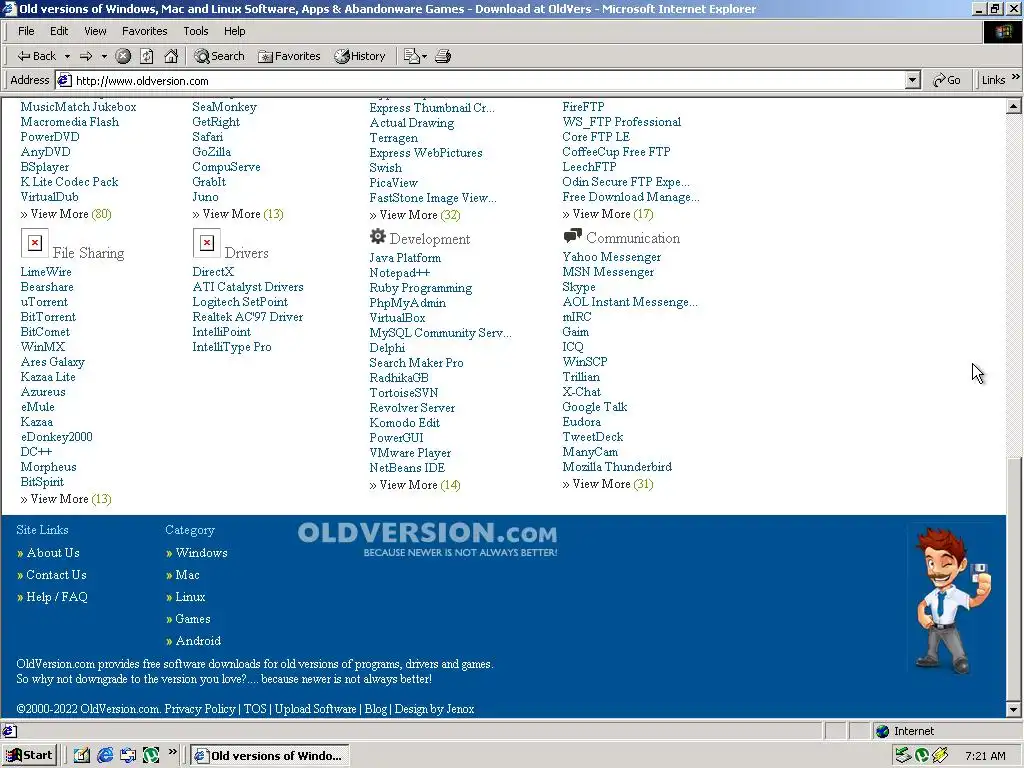This screenshot has width=1024, height=768.
Task: Click the Development gear icon
Action: pos(377,236)
